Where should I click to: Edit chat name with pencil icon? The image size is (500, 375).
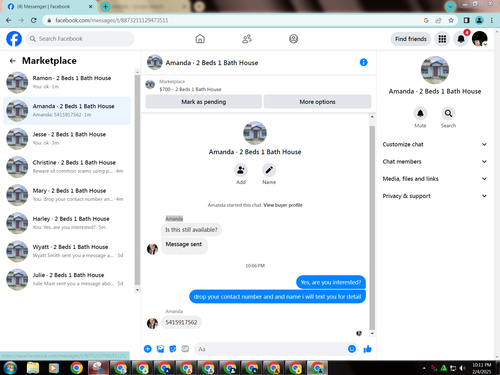click(269, 170)
